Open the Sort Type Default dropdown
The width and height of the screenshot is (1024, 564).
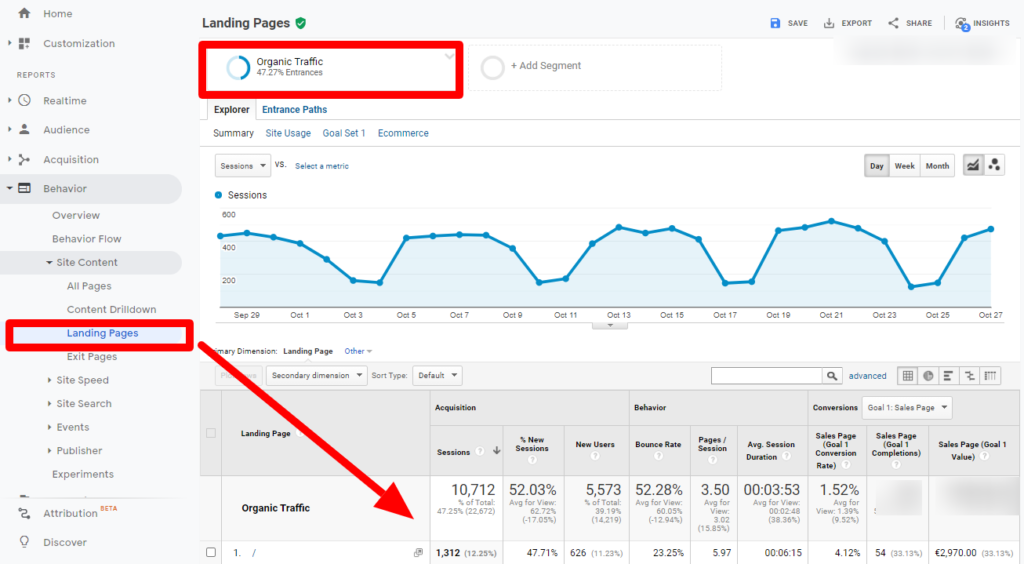[438, 375]
